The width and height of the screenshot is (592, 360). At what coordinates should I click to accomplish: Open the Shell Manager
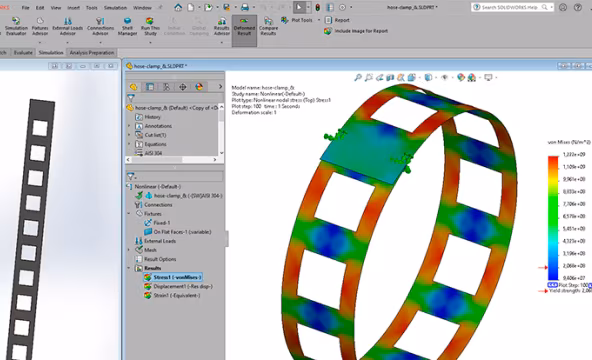[x=127, y=26]
